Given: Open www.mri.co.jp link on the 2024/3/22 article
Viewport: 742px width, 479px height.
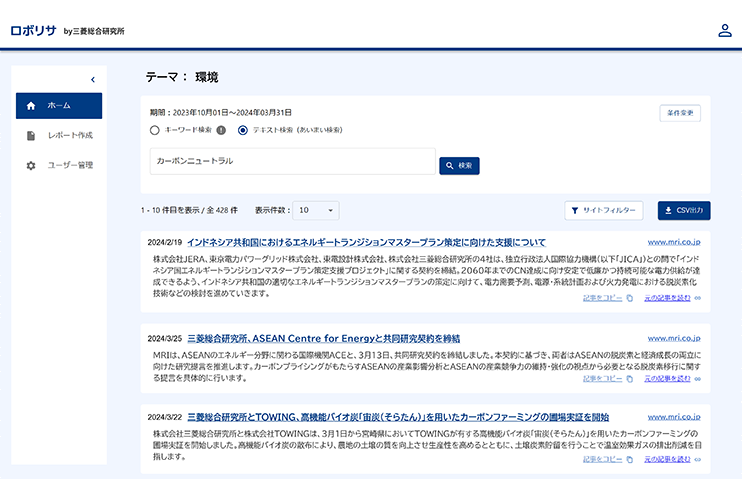Looking at the screenshot, I should 674,417.
